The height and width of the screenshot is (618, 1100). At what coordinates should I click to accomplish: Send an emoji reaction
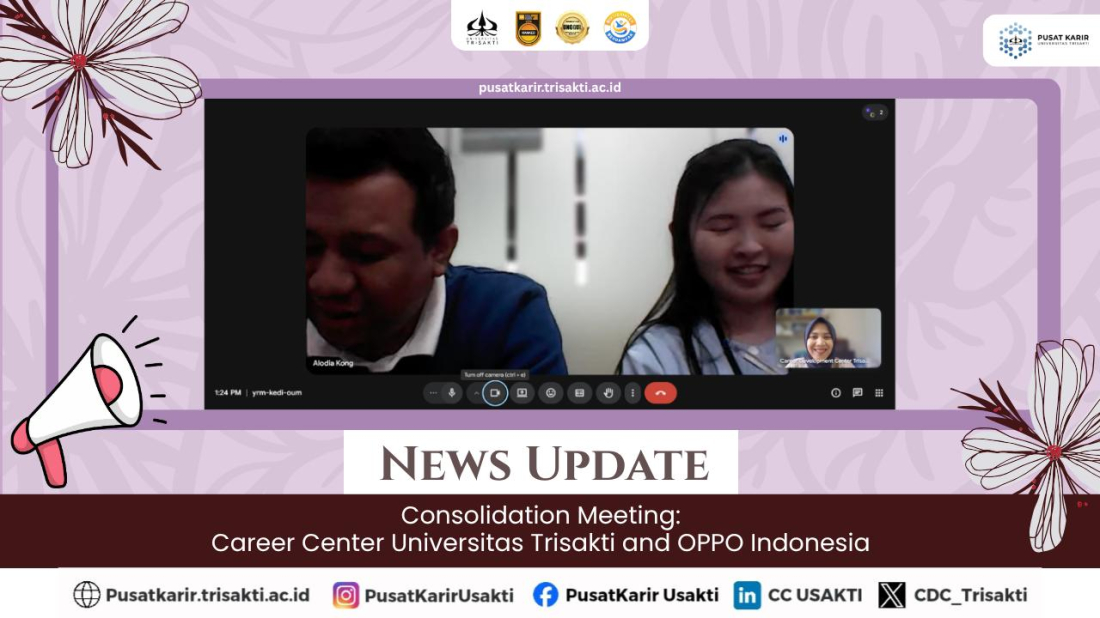pyautogui.click(x=550, y=394)
